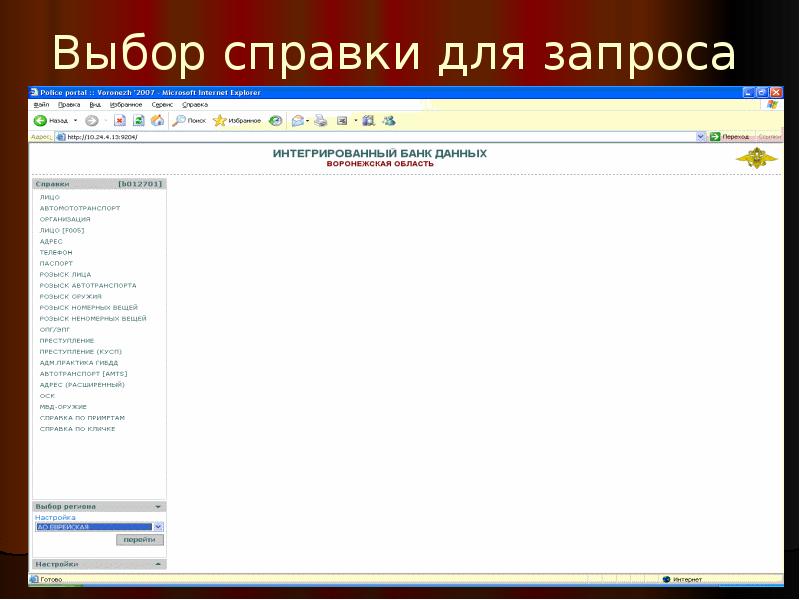The image size is (800, 600).
Task: Collapse the Выбор региона panel
Action: coord(157,507)
